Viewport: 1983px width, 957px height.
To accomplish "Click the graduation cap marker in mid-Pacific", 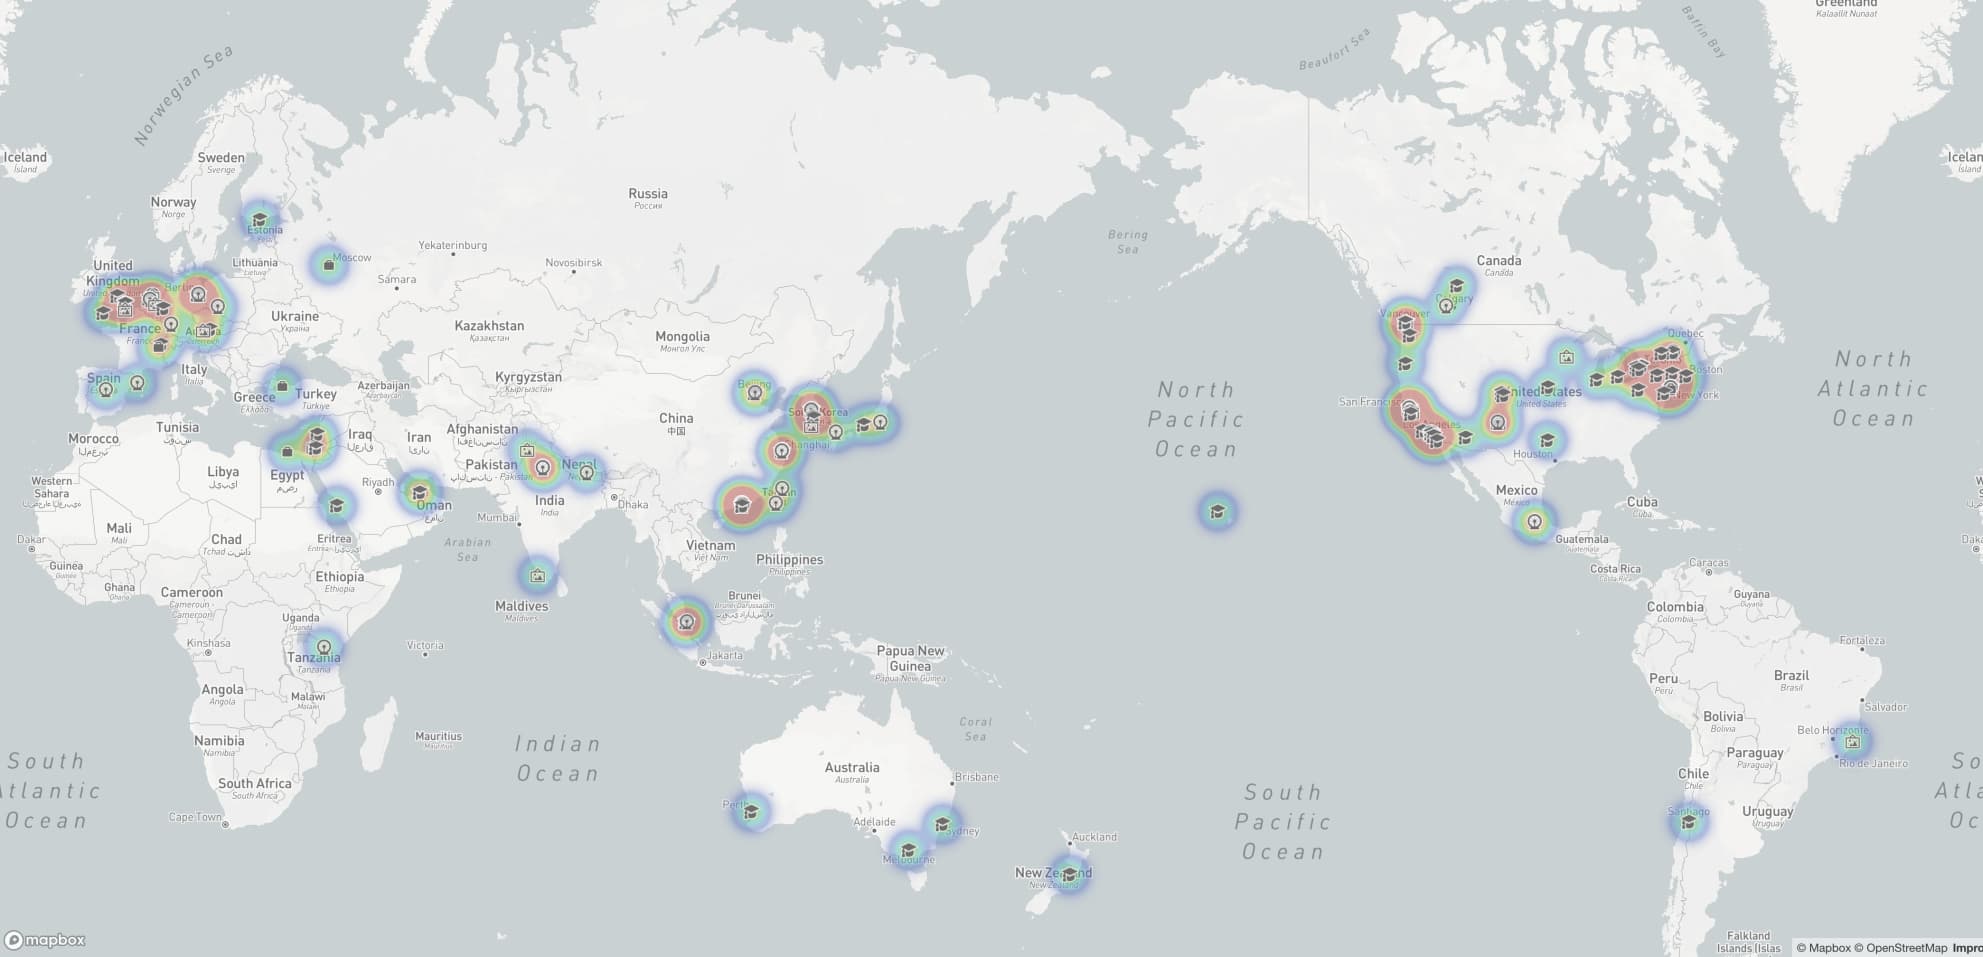I will (x=1217, y=512).
